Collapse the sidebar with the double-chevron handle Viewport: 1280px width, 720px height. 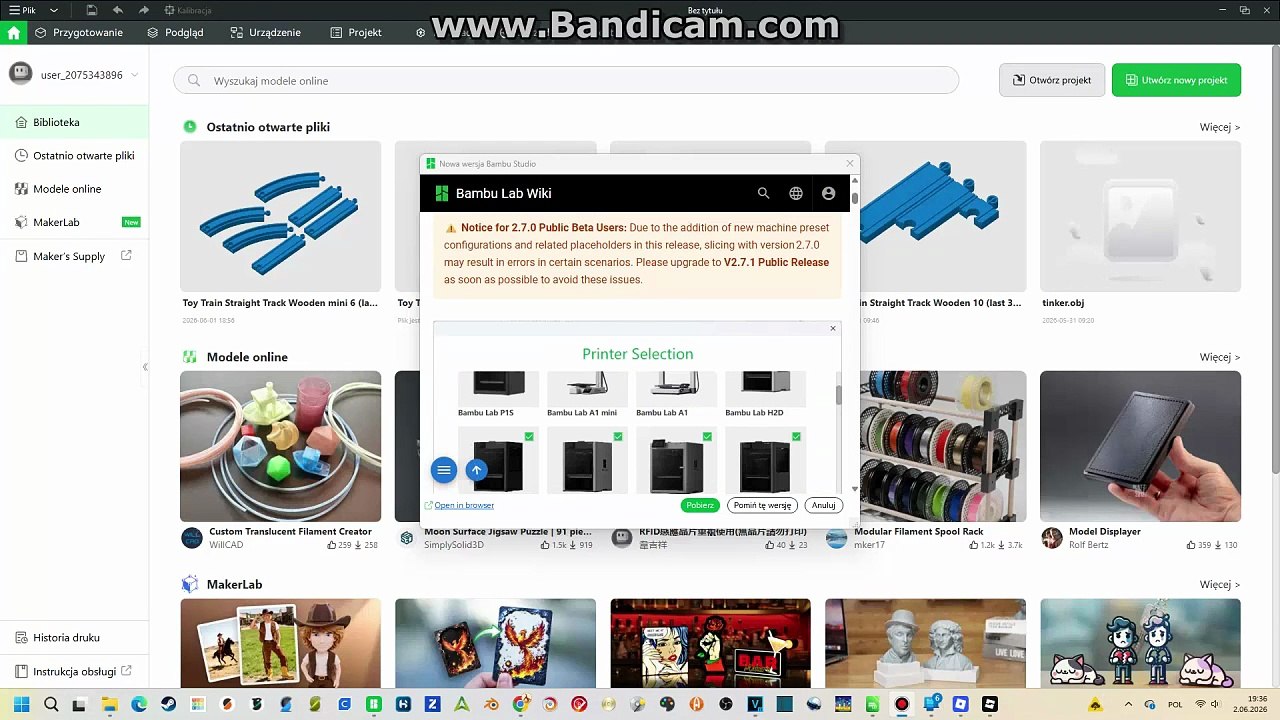point(145,367)
